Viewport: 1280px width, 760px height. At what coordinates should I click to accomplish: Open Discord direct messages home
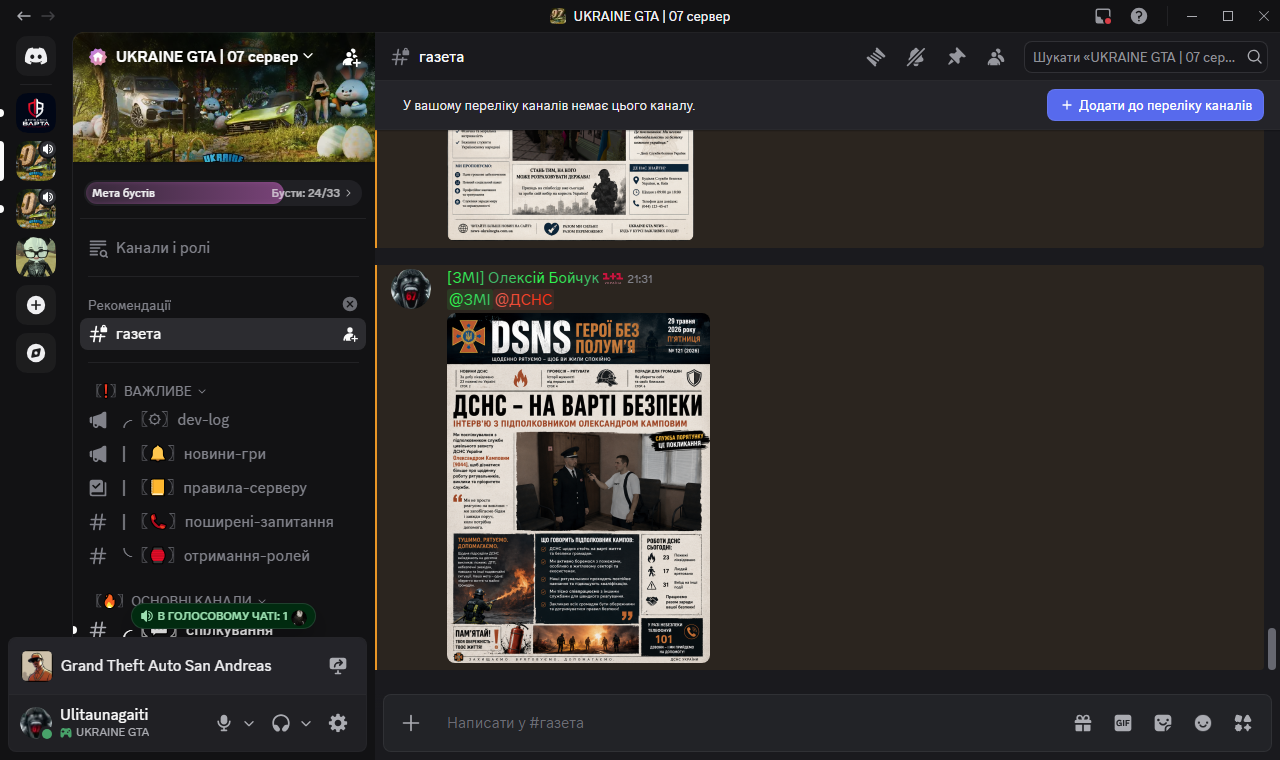(x=36, y=57)
